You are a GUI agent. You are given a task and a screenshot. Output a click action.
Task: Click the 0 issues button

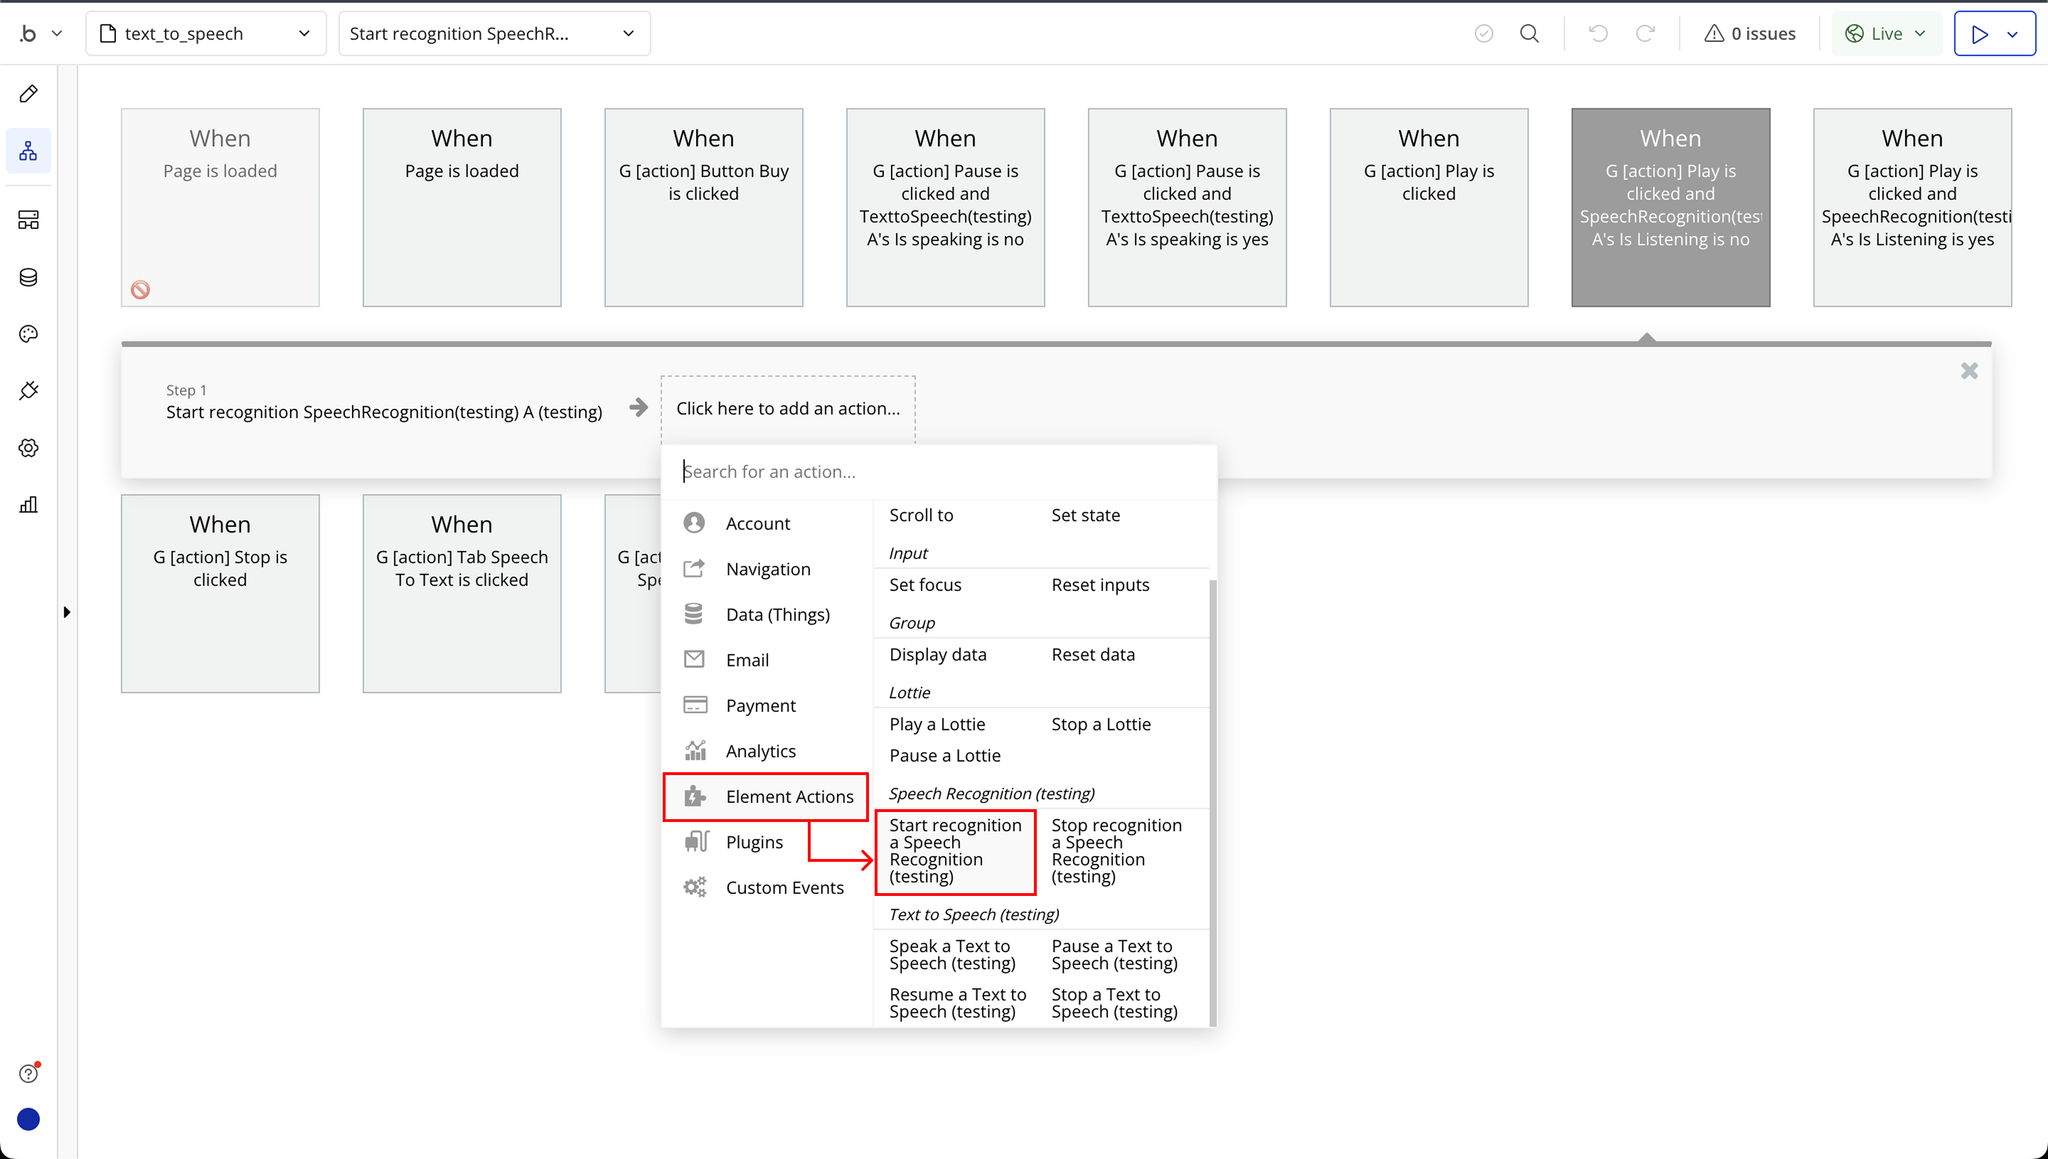point(1750,34)
